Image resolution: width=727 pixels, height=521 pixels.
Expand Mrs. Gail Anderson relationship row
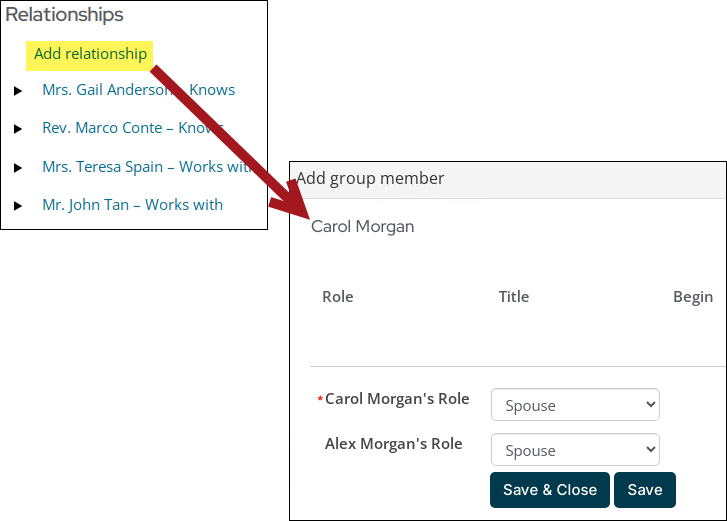pos(18,91)
